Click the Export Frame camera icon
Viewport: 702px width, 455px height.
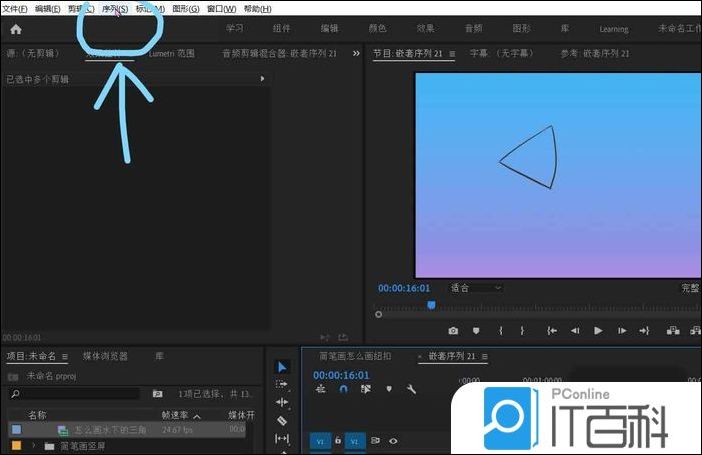(453, 330)
